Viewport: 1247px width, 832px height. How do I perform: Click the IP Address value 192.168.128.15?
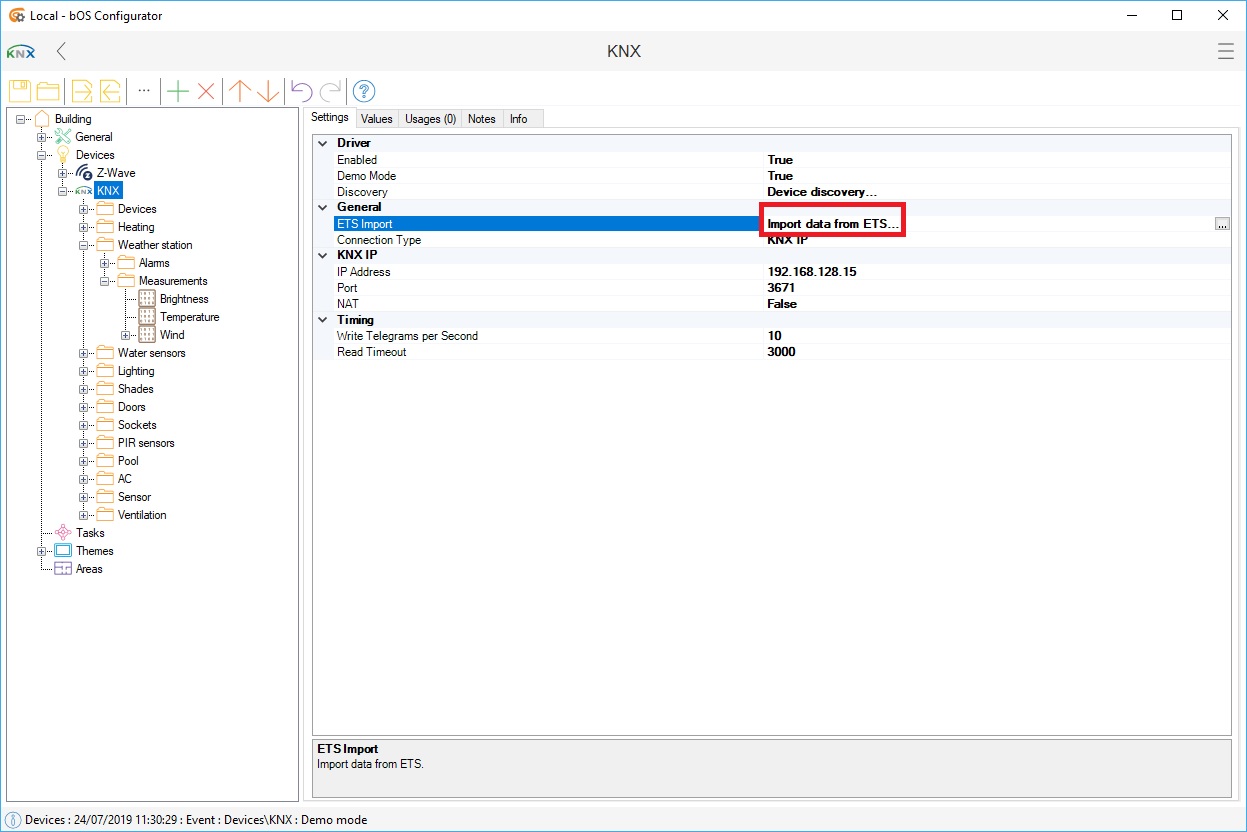pos(812,272)
